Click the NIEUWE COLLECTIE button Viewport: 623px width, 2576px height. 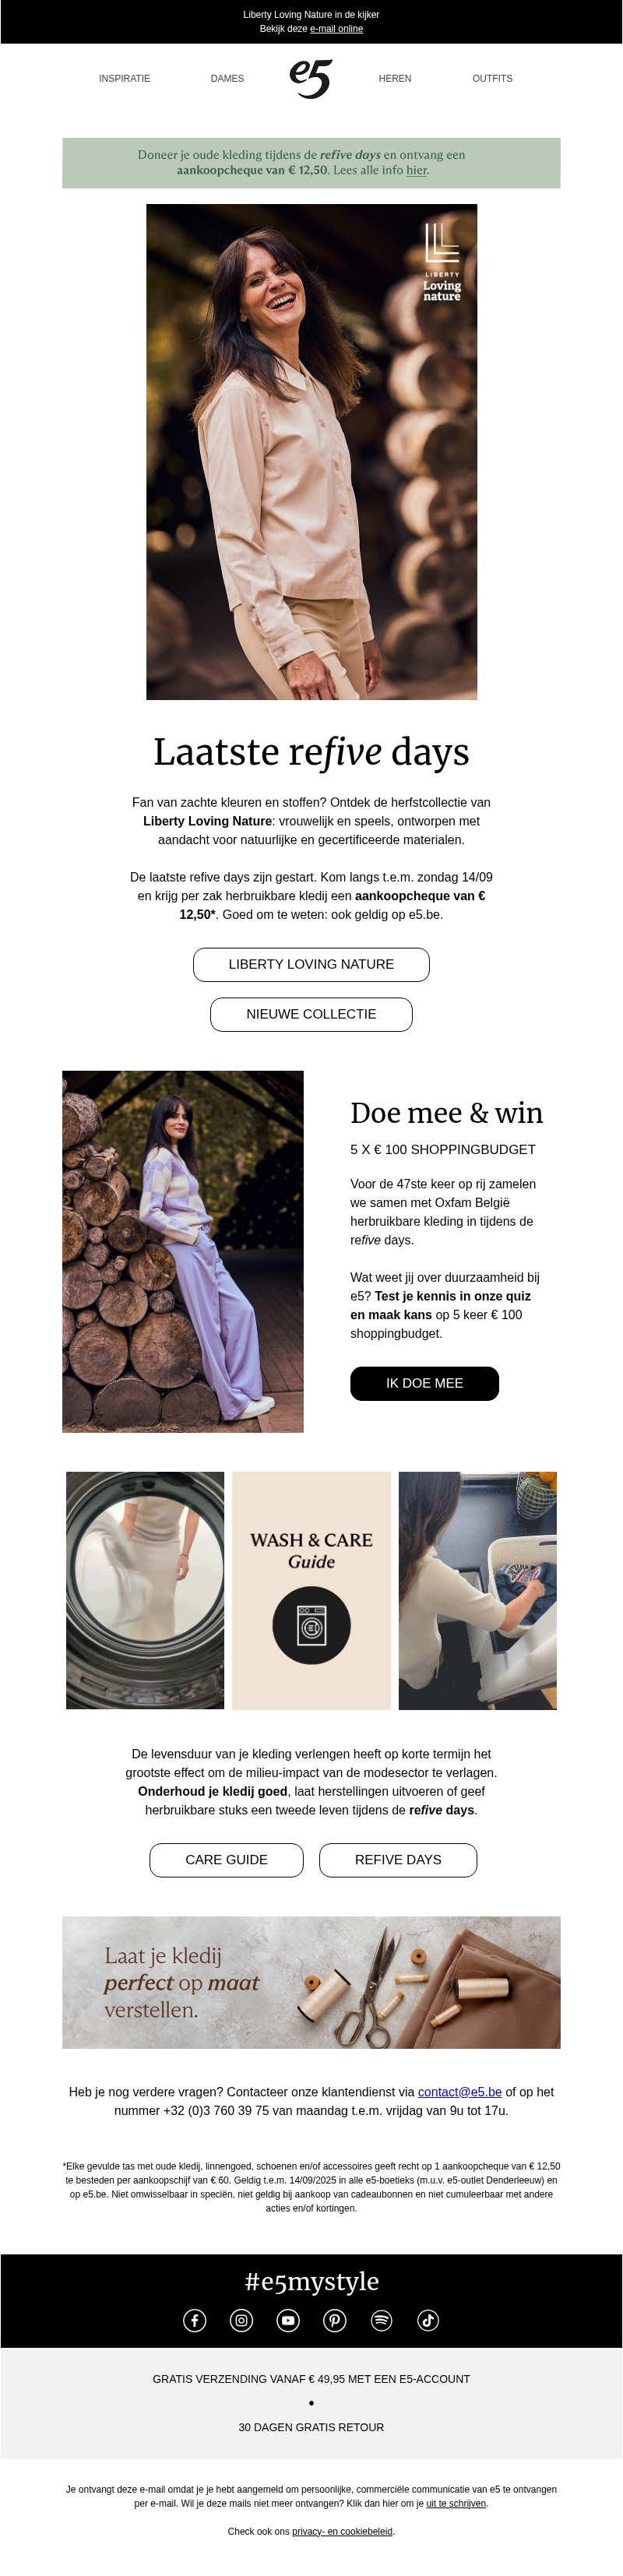tap(311, 1014)
